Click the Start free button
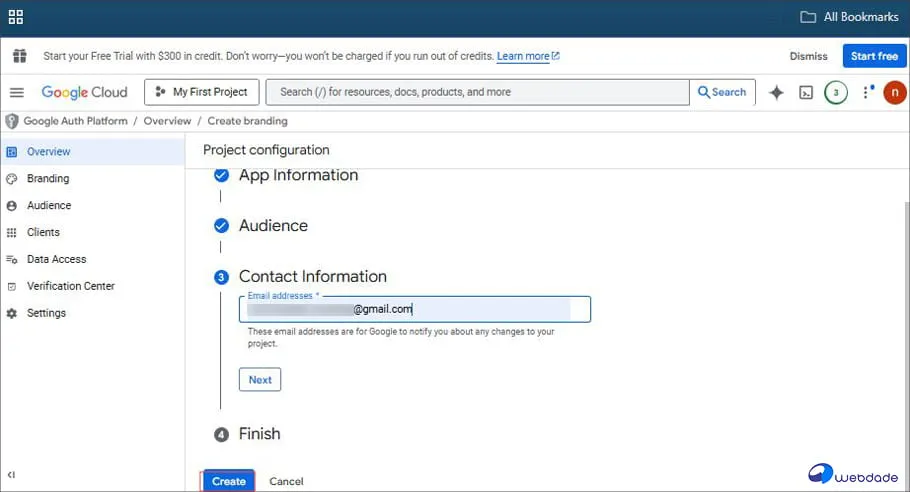 click(x=874, y=56)
